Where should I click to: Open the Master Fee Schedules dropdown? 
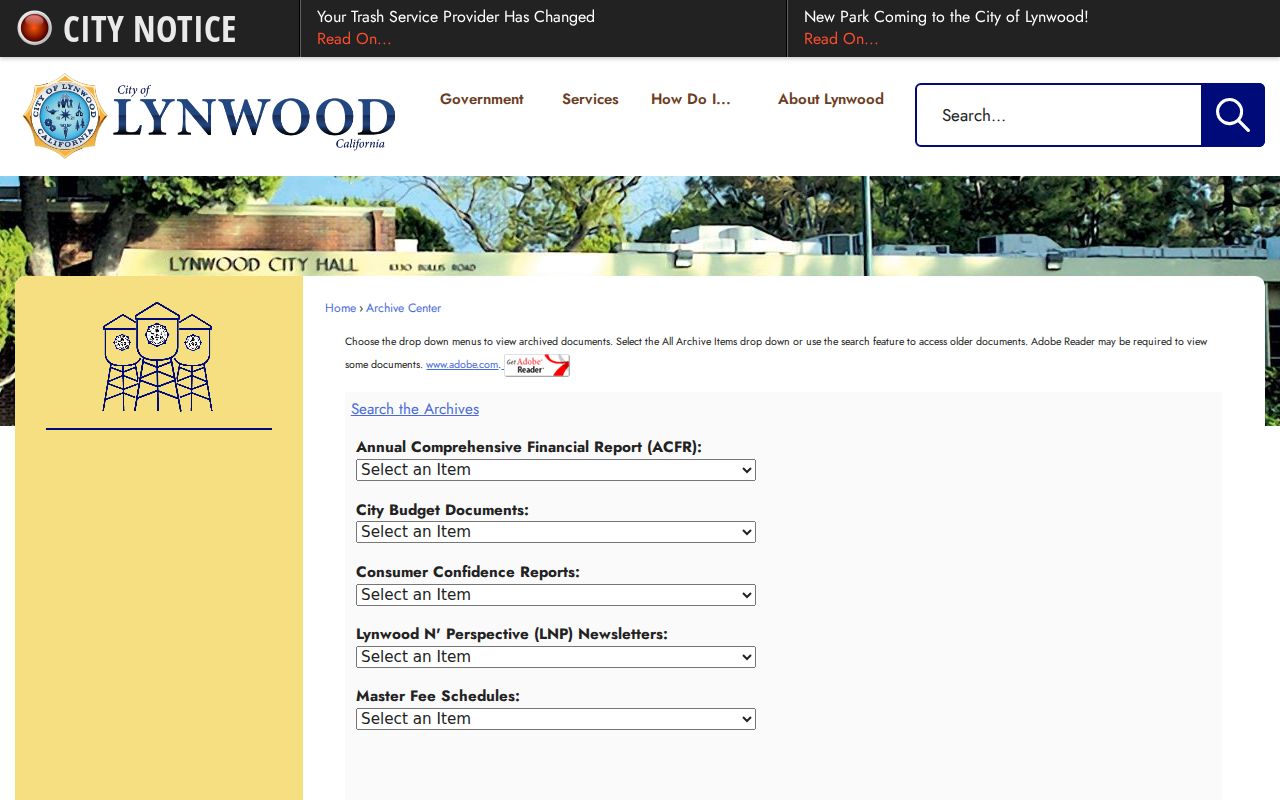(x=556, y=719)
